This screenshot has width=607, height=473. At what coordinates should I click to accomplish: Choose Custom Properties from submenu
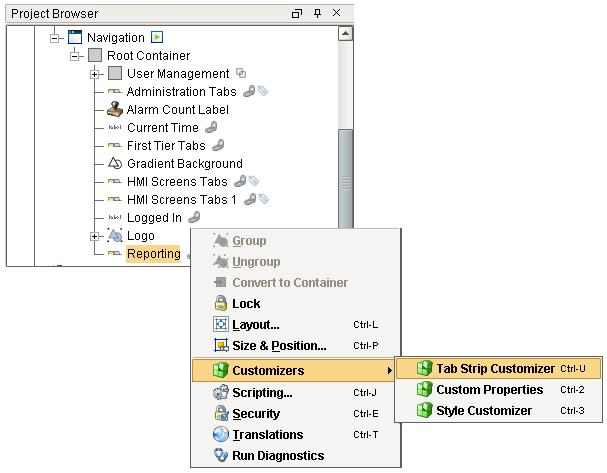click(x=498, y=389)
